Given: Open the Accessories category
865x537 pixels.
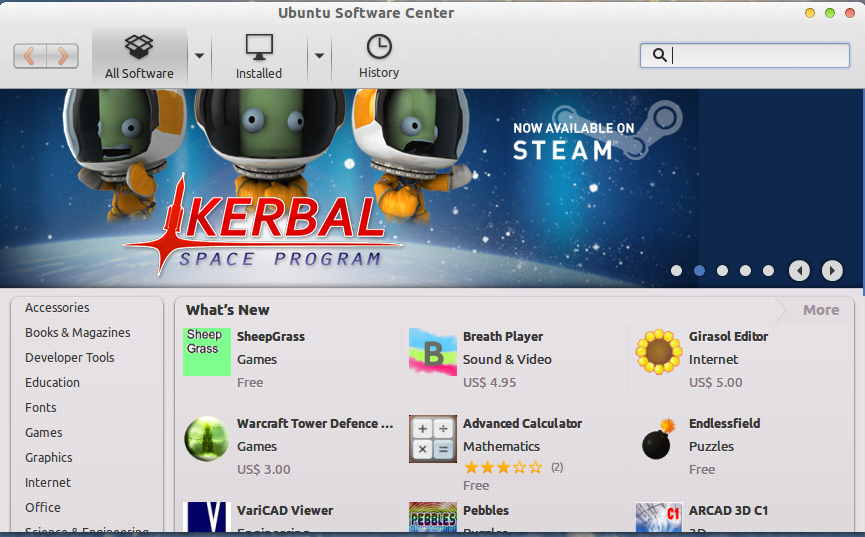Looking at the screenshot, I should (x=57, y=307).
